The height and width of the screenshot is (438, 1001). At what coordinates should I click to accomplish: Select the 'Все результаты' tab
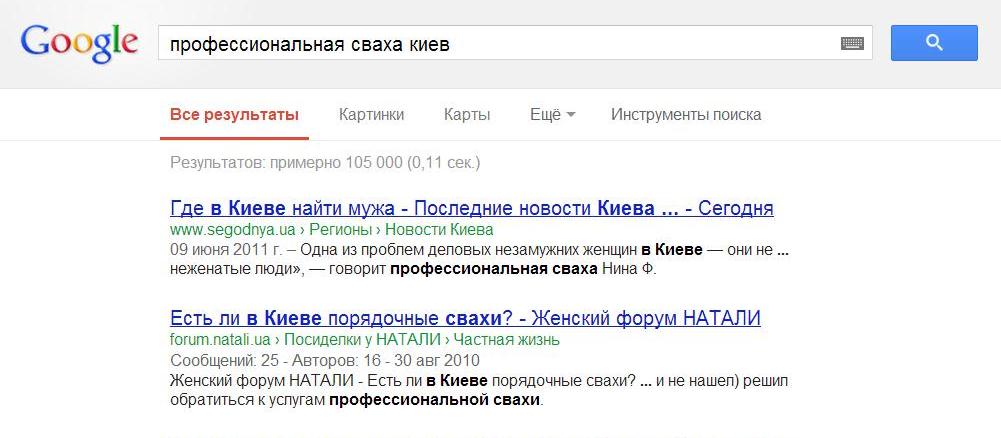(234, 115)
